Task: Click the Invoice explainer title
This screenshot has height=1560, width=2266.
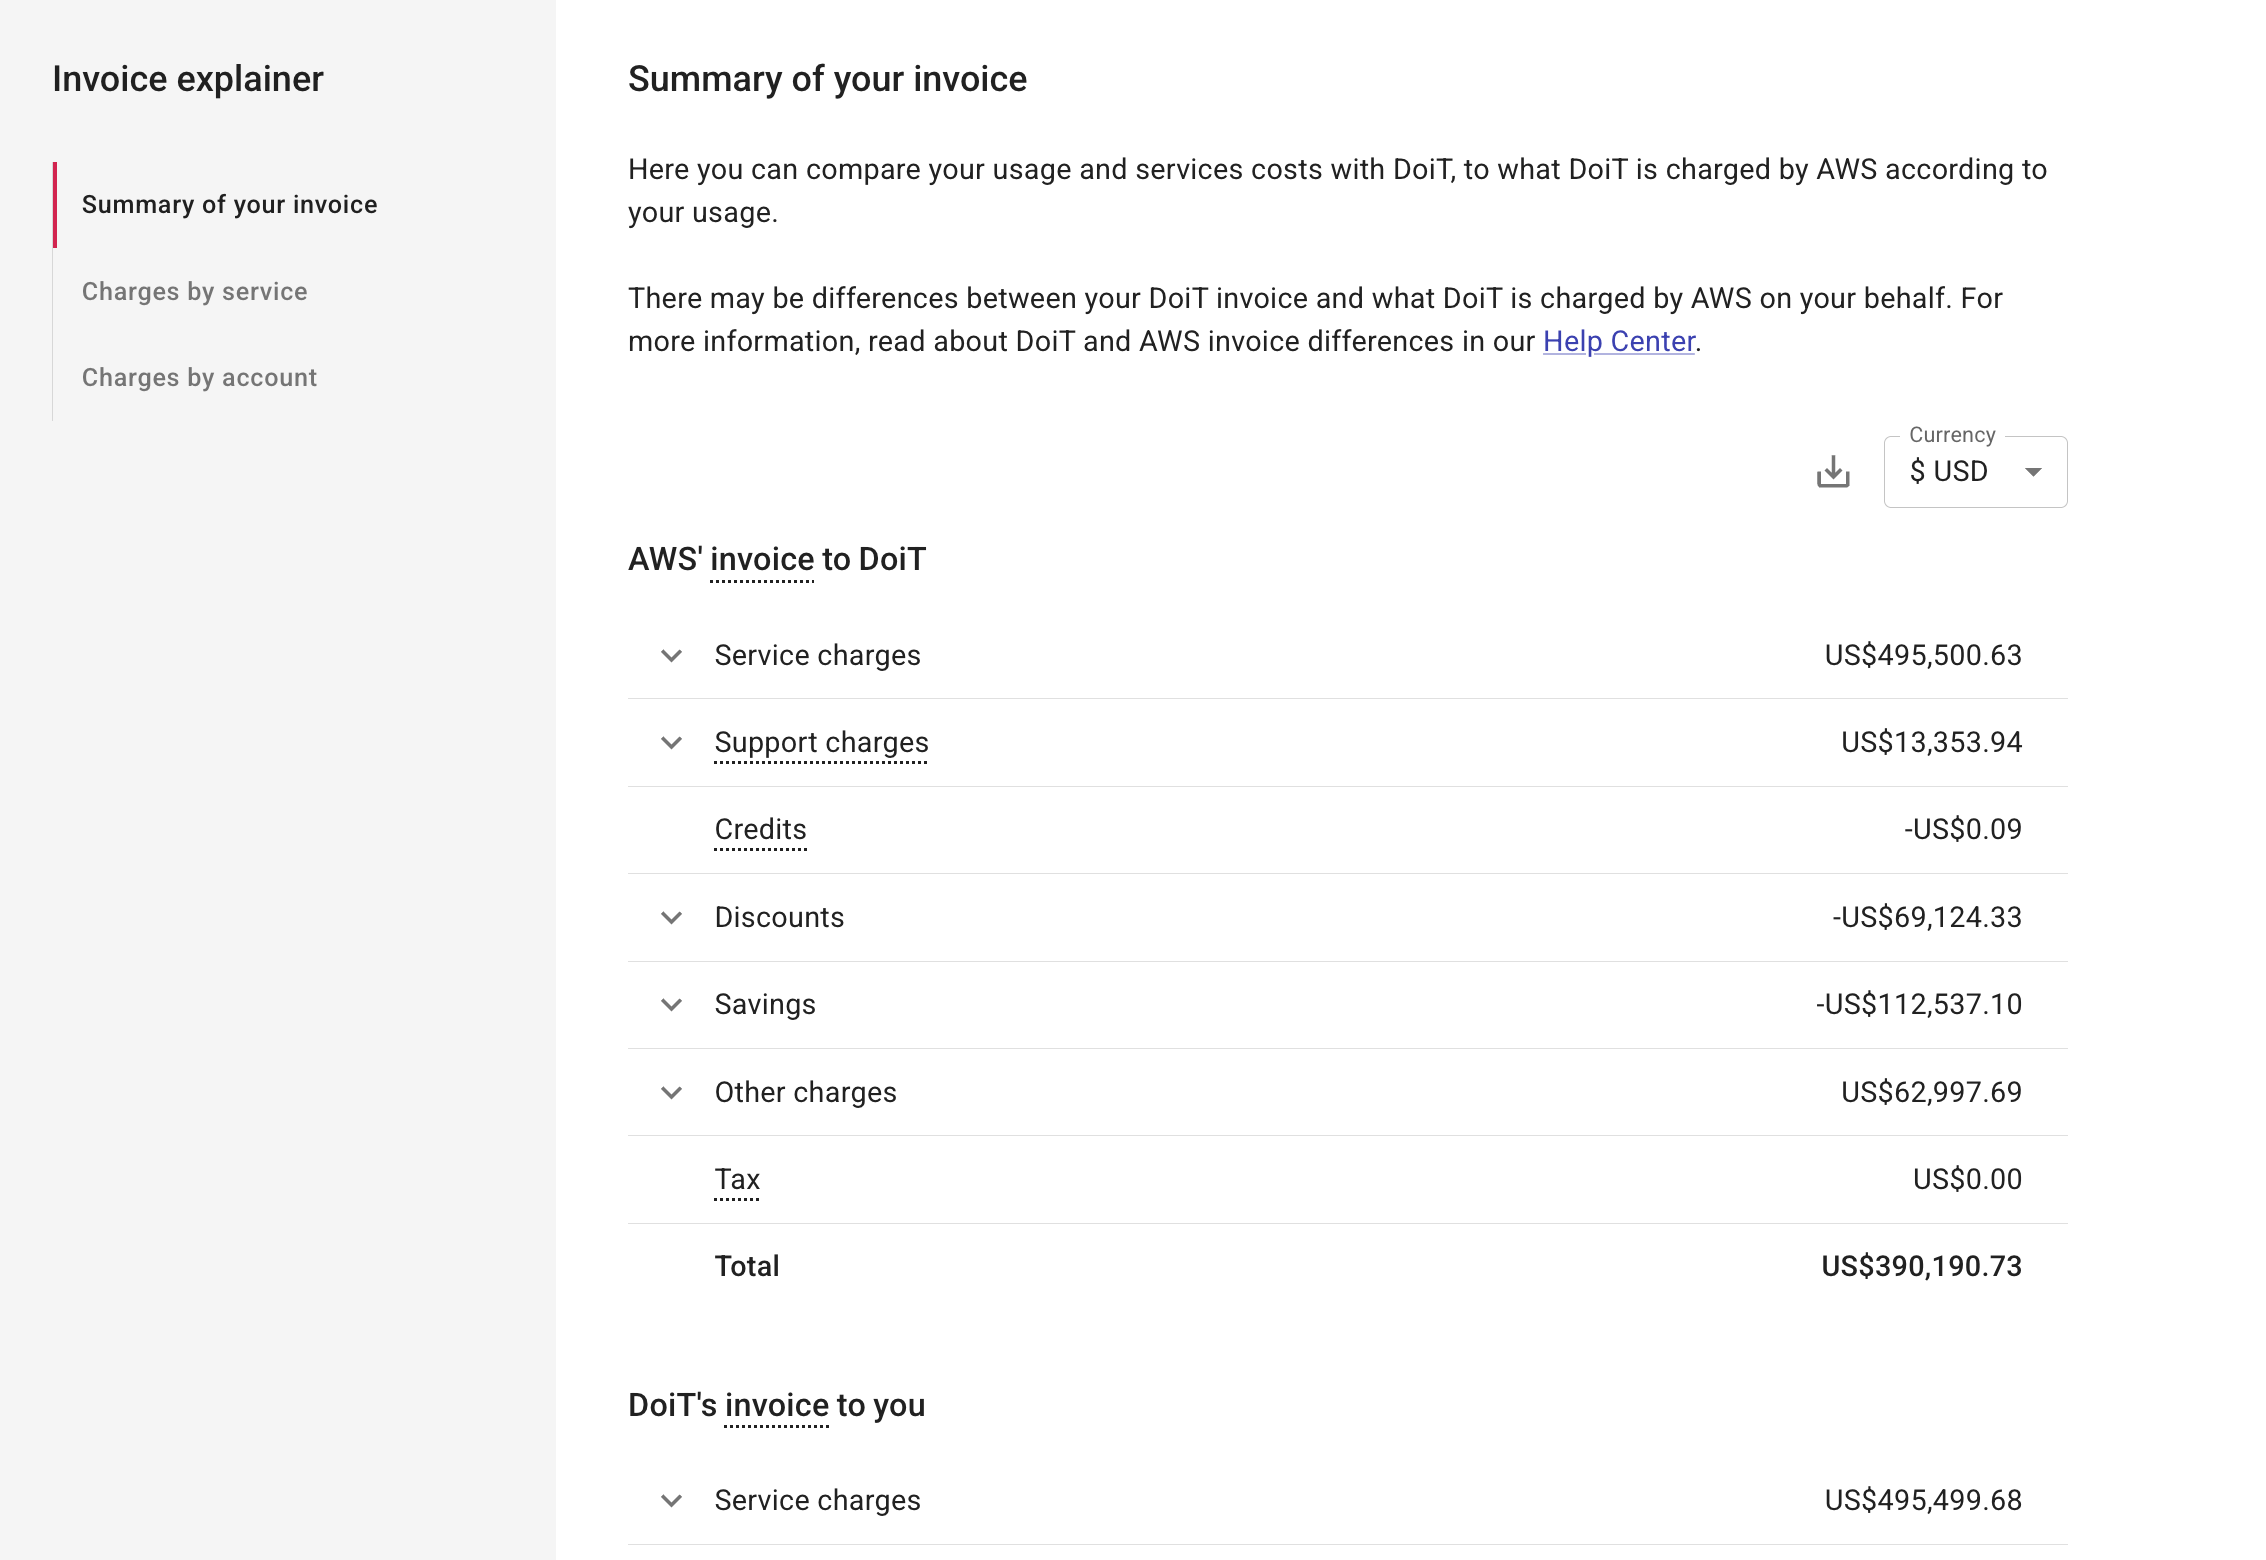Action: tap(188, 79)
